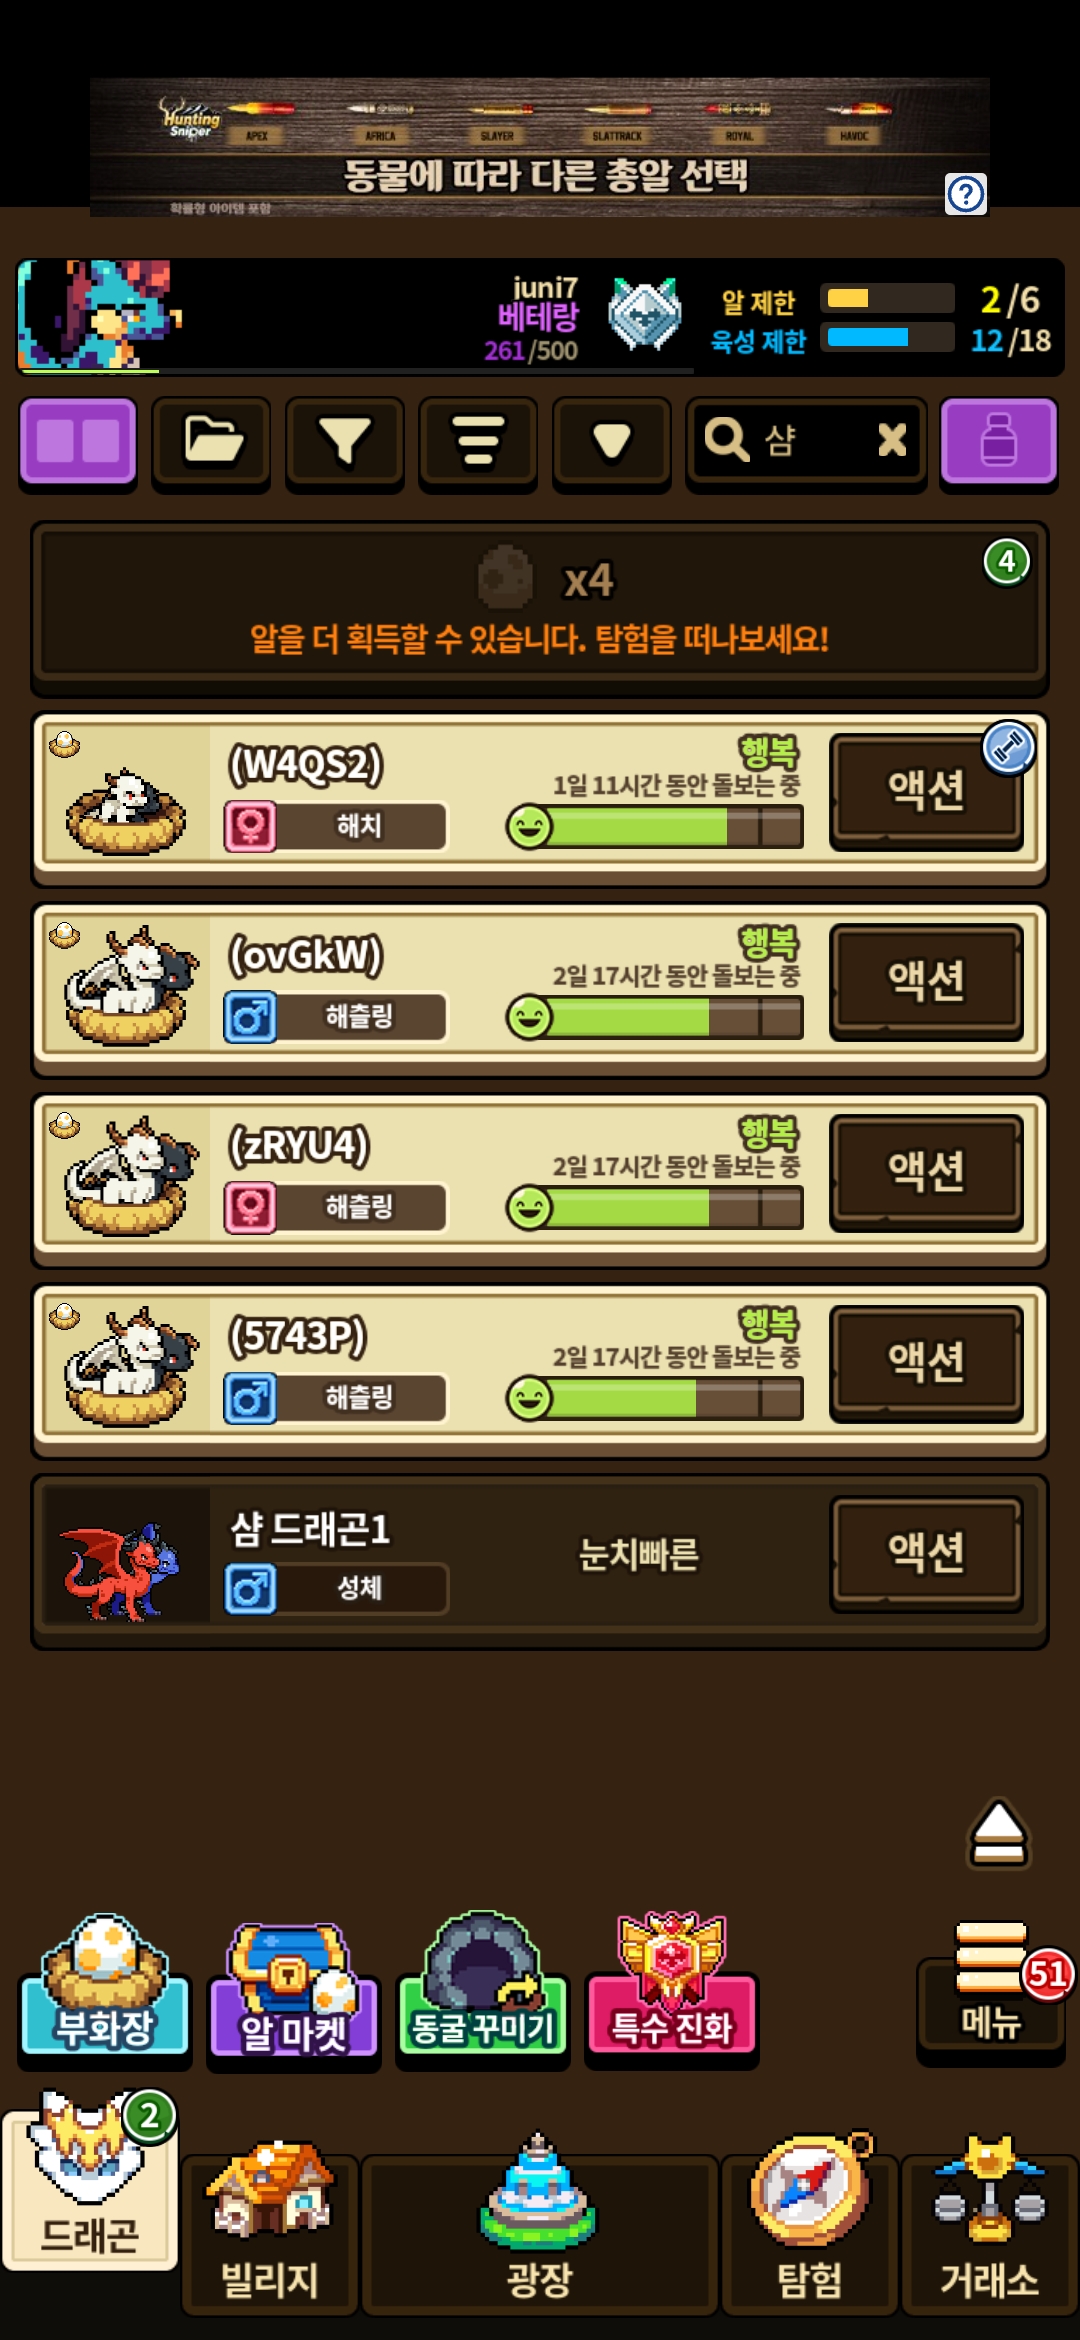Clear the search text with the X
1080x2340 pixels.
coord(892,440)
